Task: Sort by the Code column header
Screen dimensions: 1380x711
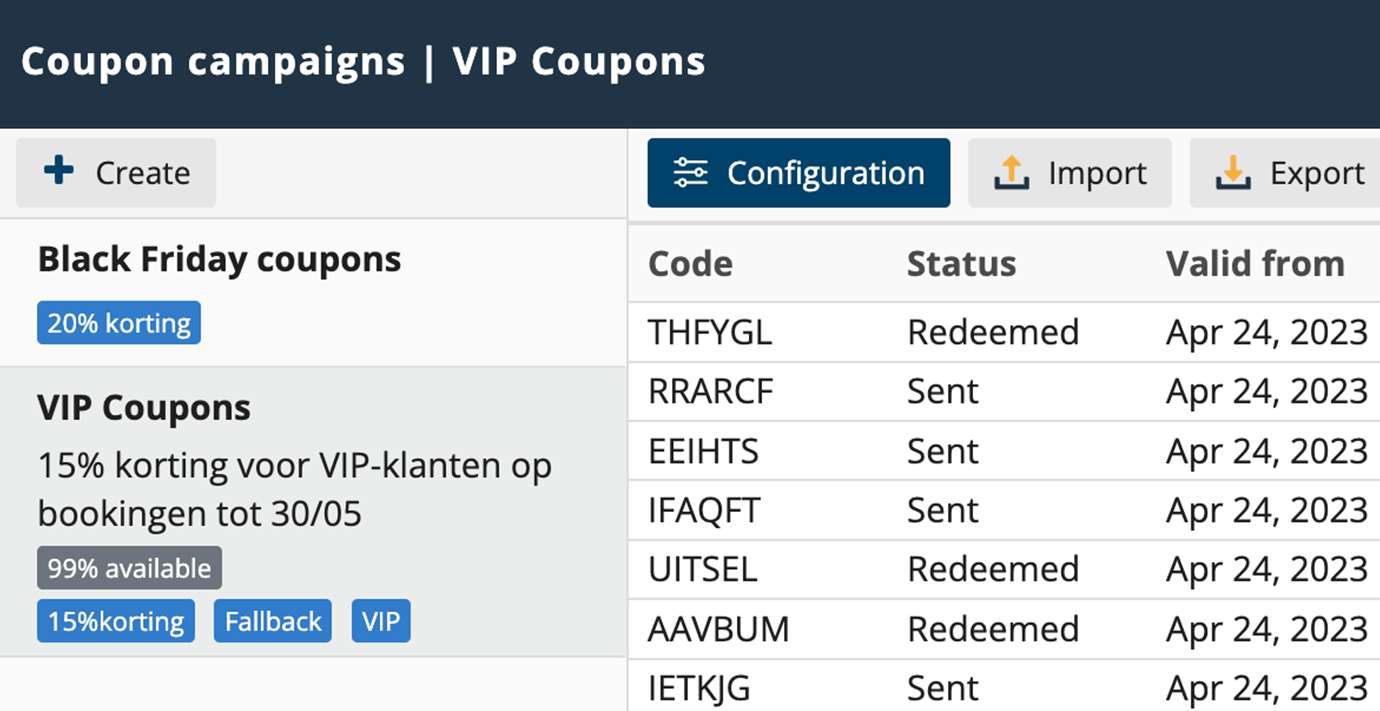Action: [690, 264]
